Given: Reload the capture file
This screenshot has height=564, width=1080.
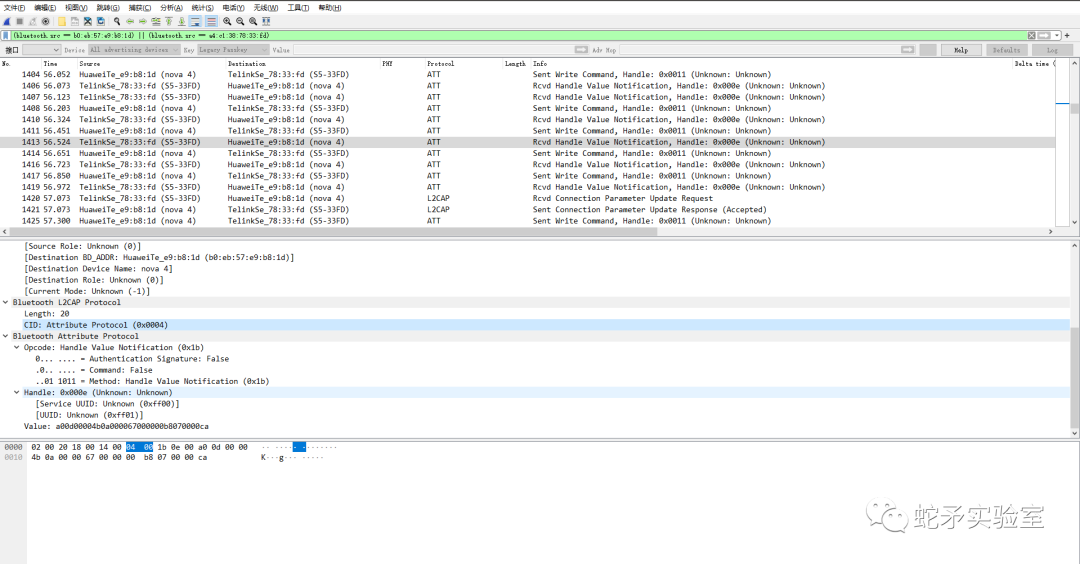Looking at the screenshot, I should click(x=101, y=21).
